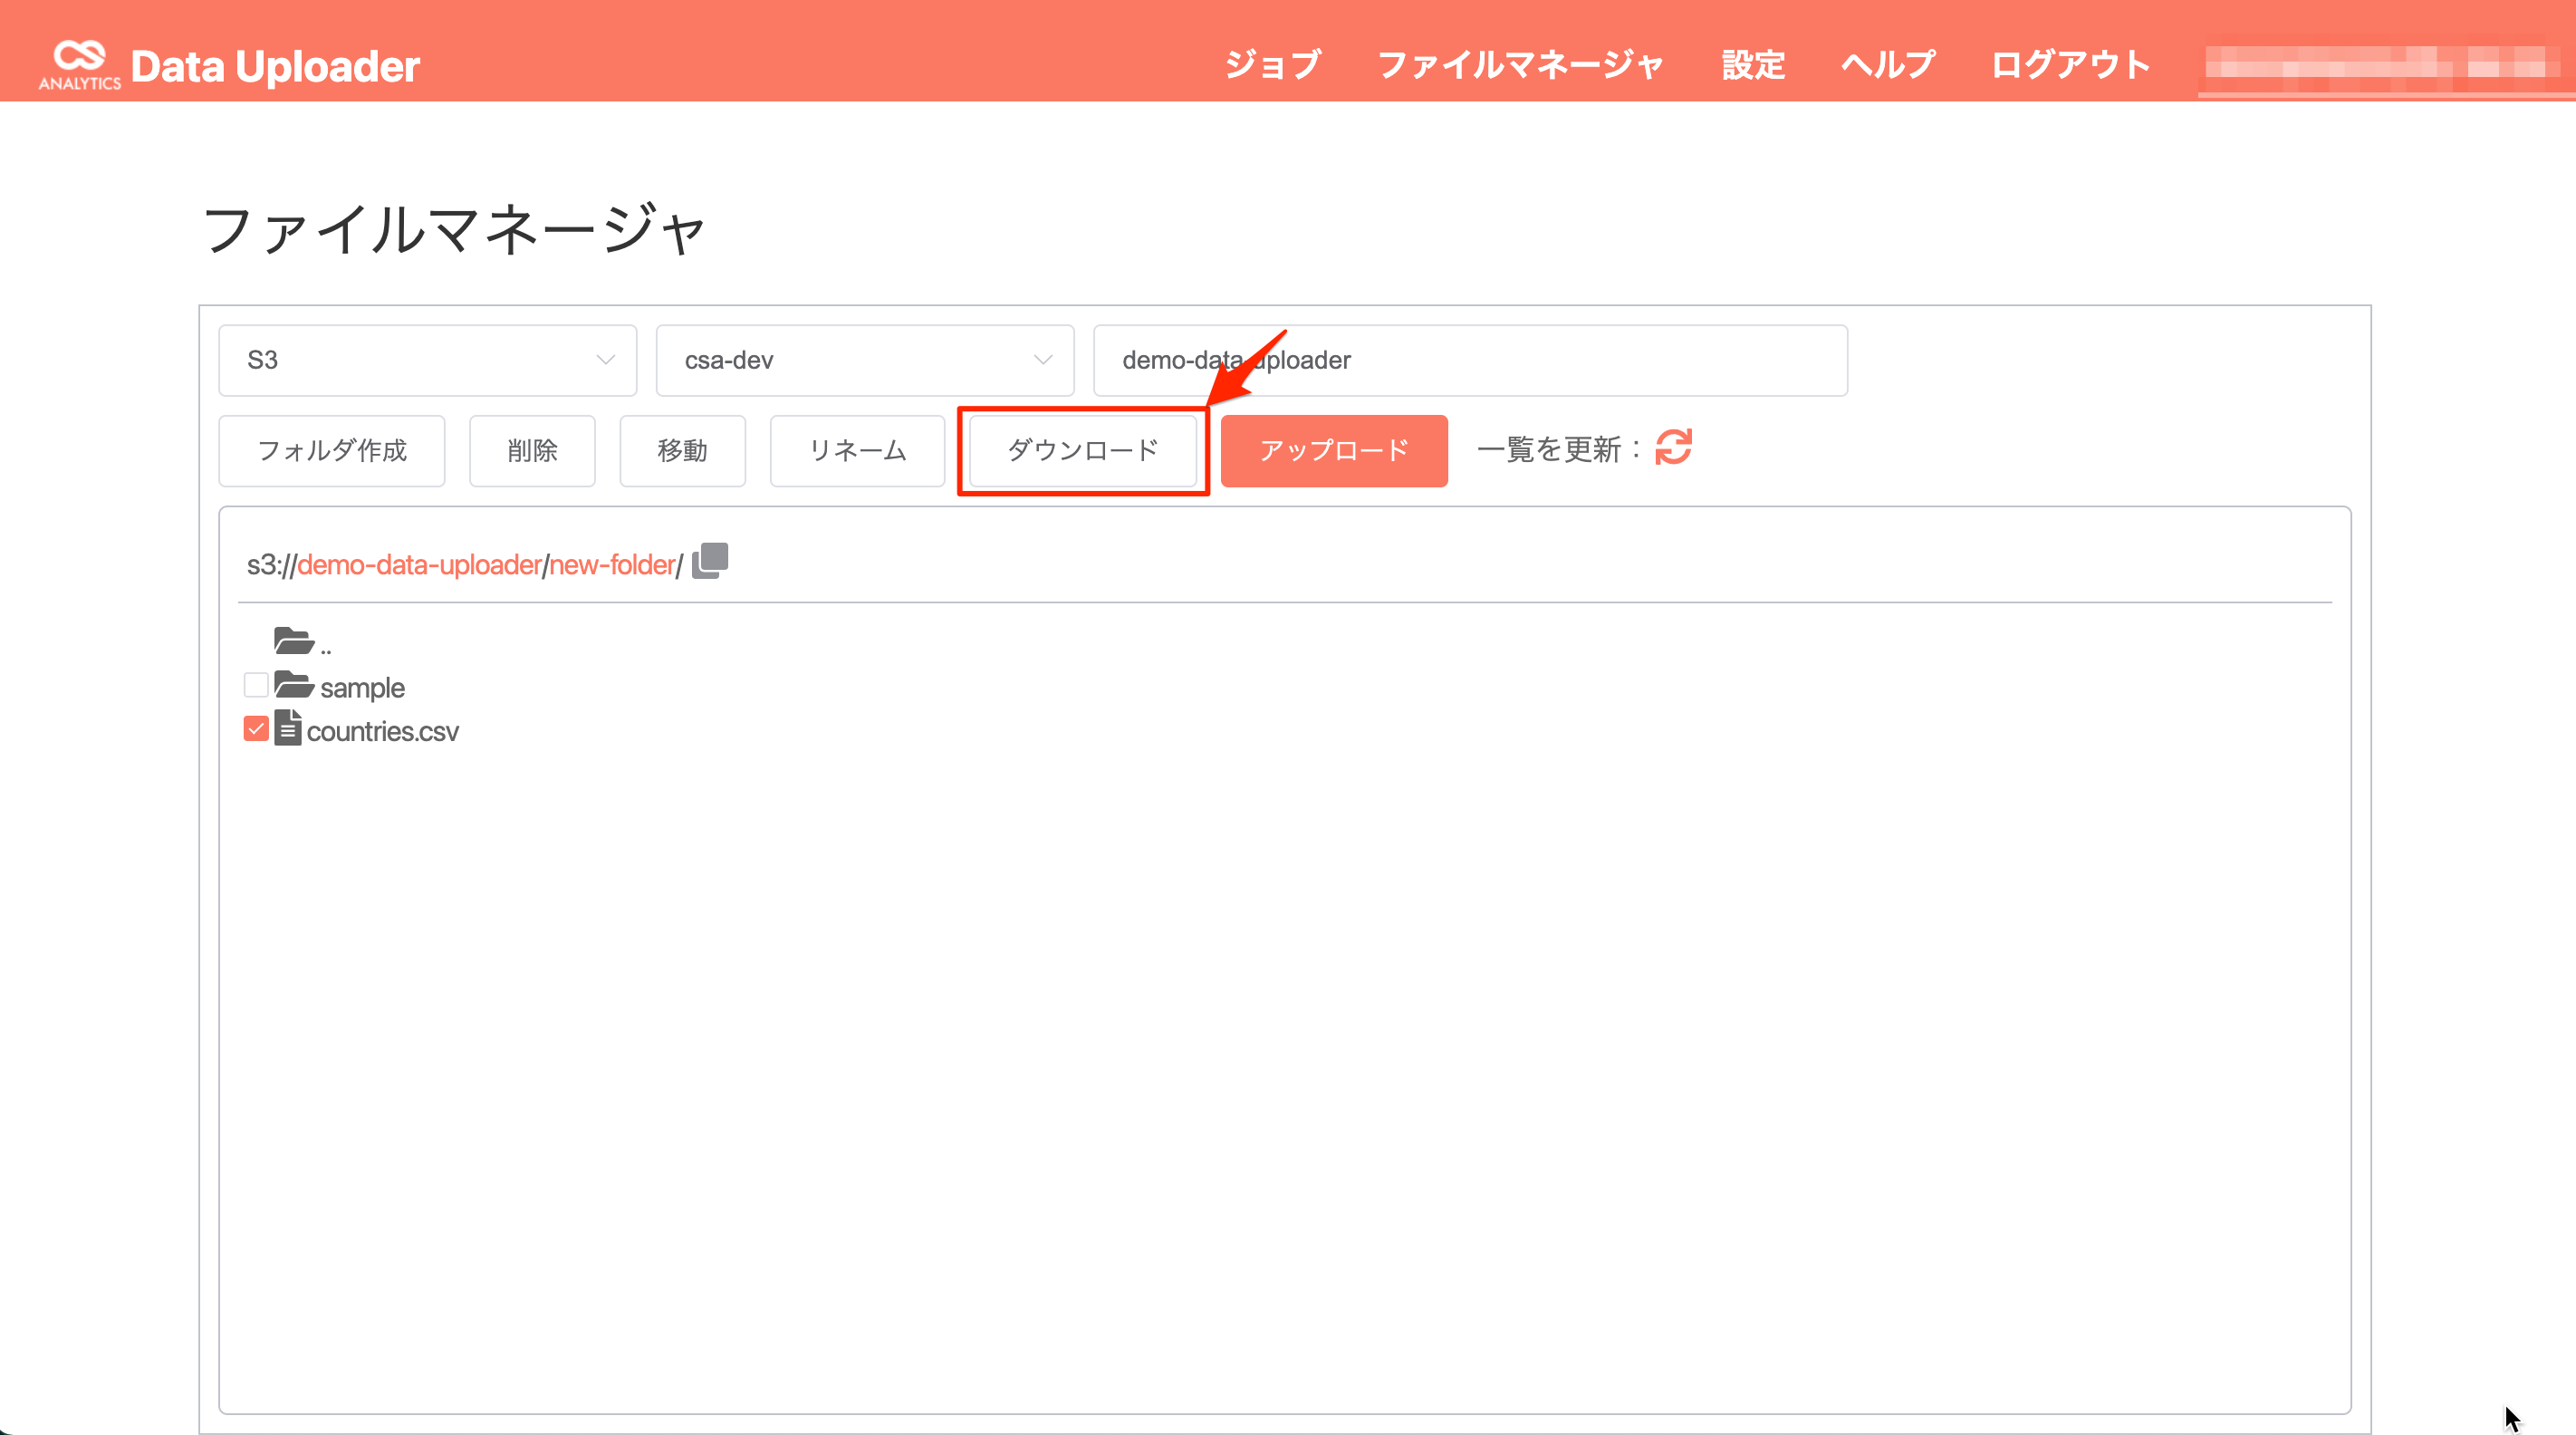Click inside the demo-data-uploader bucket field
Viewport: 2576px width, 1435px height.
point(1470,360)
